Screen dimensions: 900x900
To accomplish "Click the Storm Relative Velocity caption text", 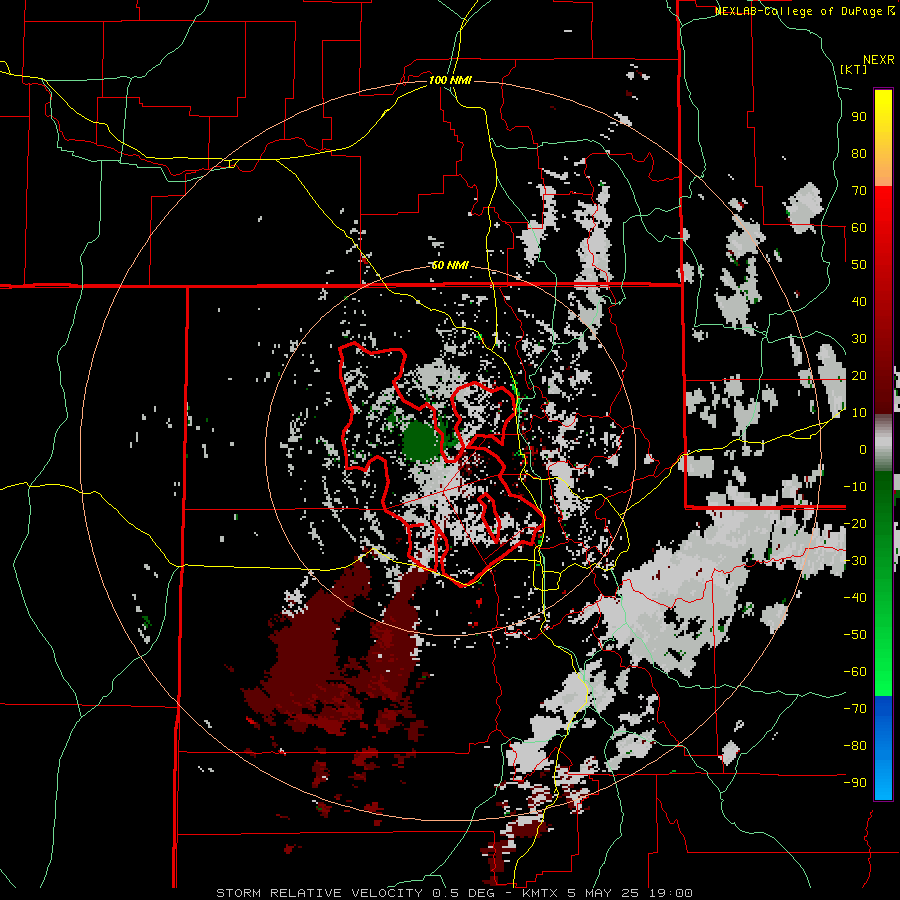I will 454,893.
